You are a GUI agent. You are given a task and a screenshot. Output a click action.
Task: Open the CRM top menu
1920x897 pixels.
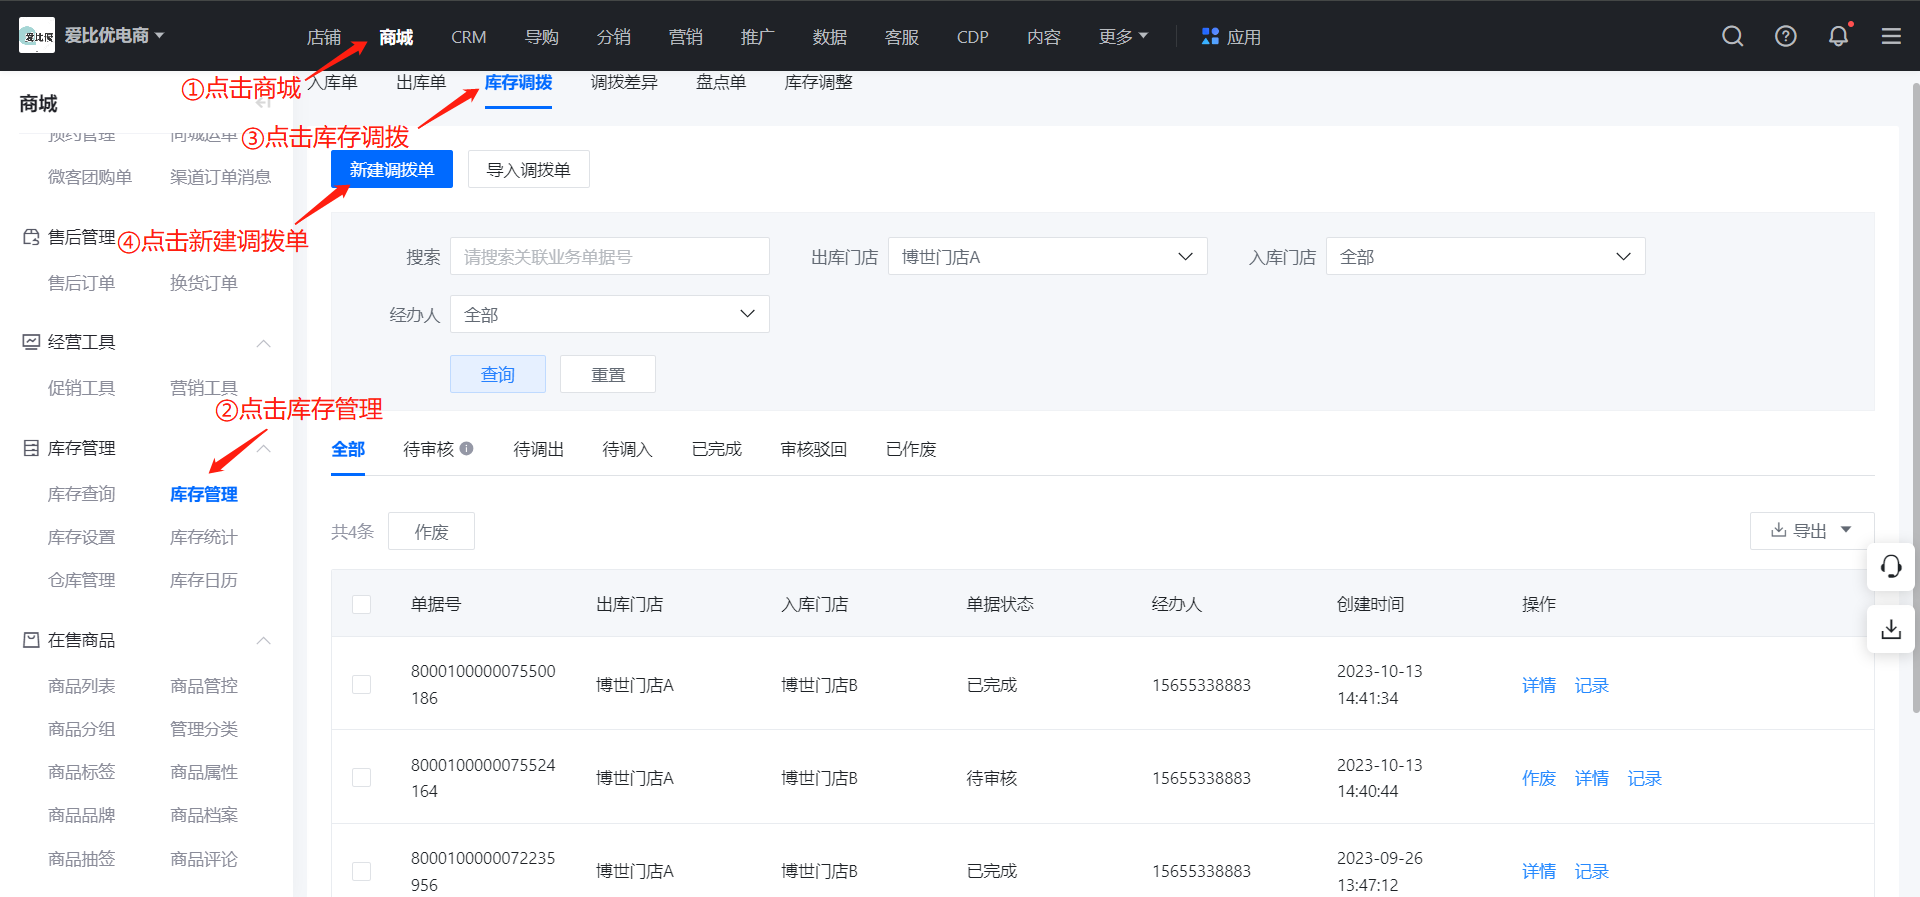(468, 37)
